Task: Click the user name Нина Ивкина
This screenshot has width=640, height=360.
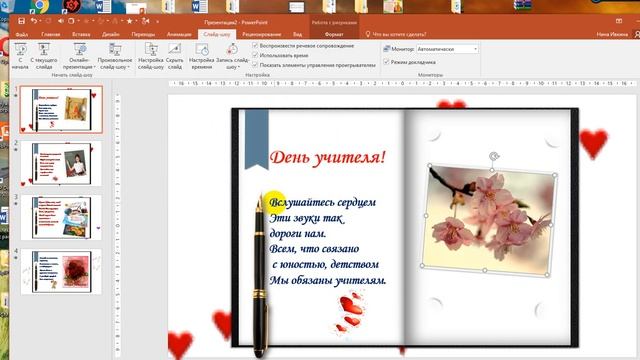Action: (x=612, y=34)
